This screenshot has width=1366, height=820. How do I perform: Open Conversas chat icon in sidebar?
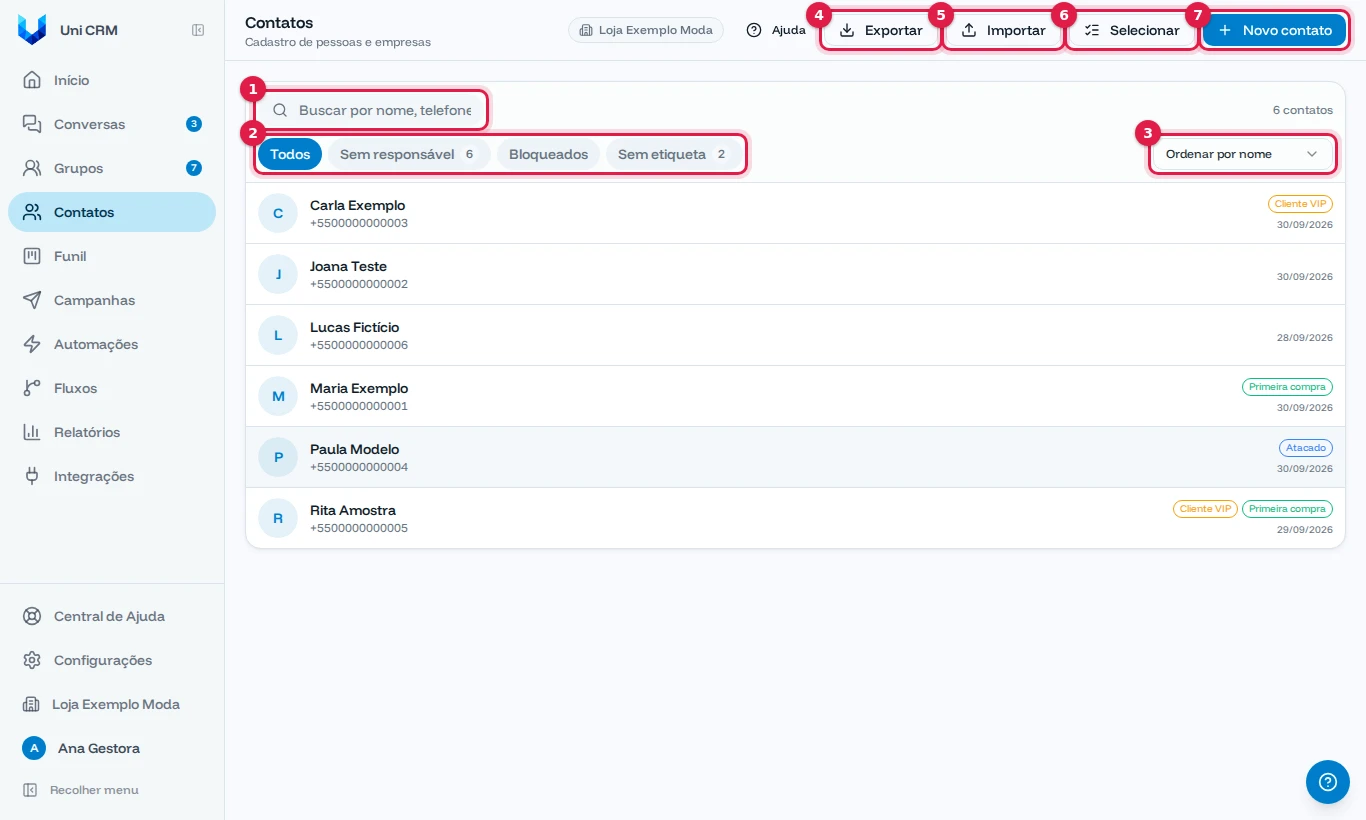coord(32,124)
